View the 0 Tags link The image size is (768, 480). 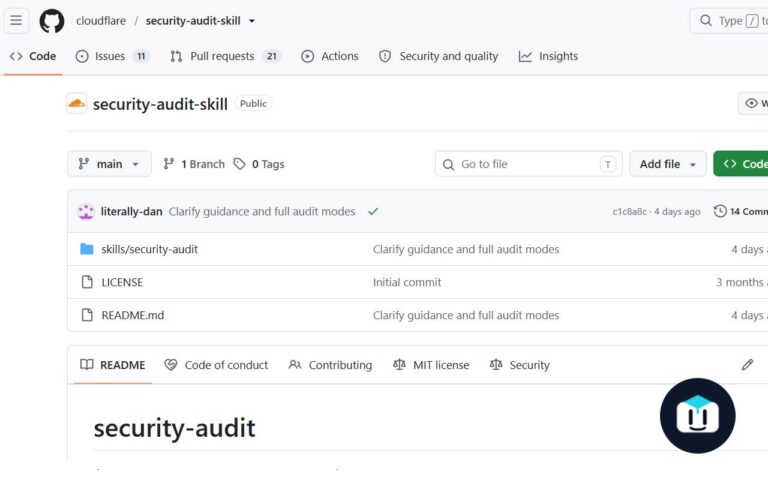pyautogui.click(x=259, y=164)
